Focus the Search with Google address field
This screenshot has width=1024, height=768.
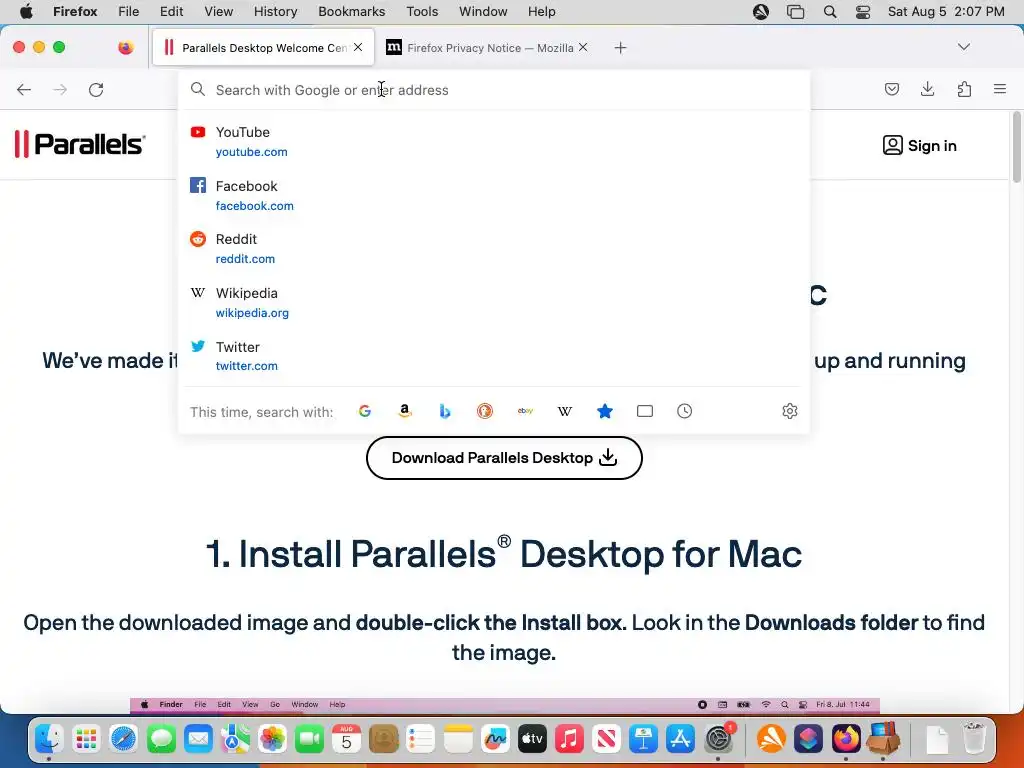(x=494, y=90)
